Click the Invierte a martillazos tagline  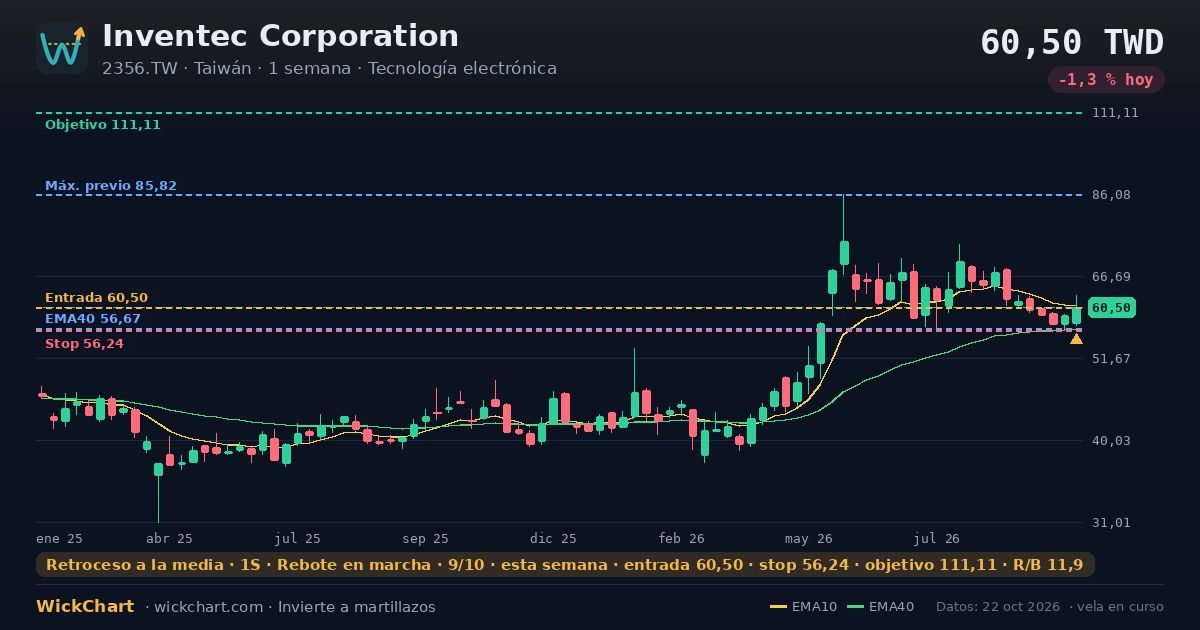[356, 607]
